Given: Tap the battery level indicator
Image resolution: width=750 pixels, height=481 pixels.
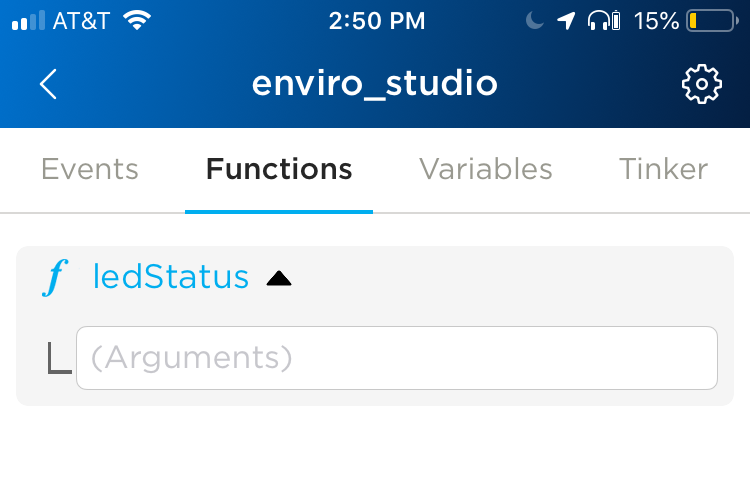Looking at the screenshot, I should [x=712, y=21].
